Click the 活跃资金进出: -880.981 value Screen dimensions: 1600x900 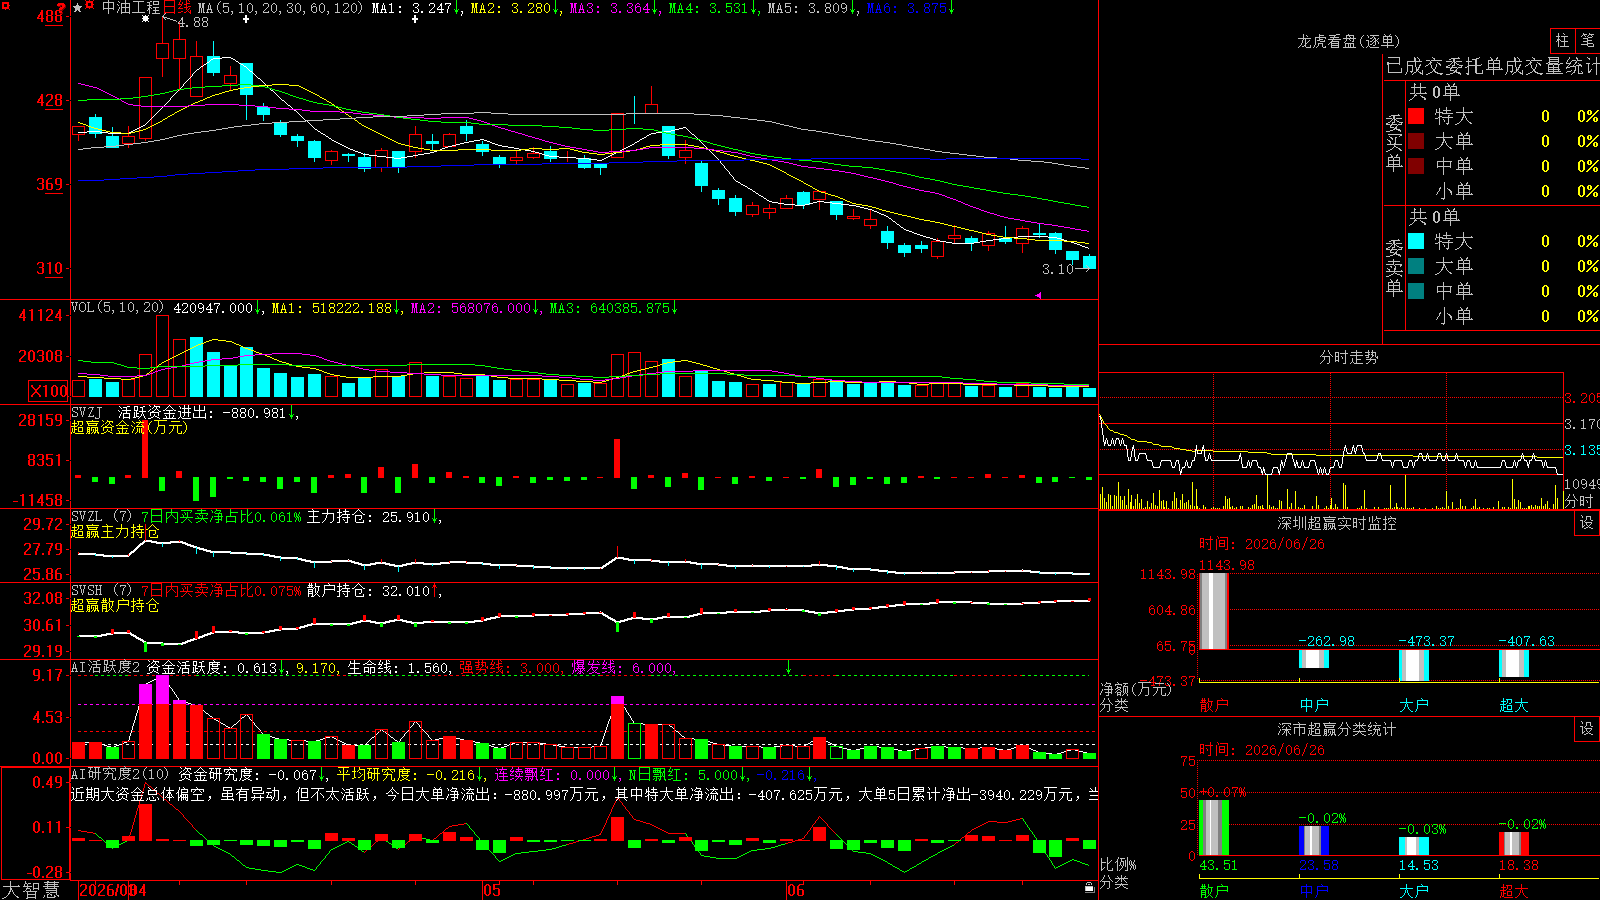(x=208, y=412)
